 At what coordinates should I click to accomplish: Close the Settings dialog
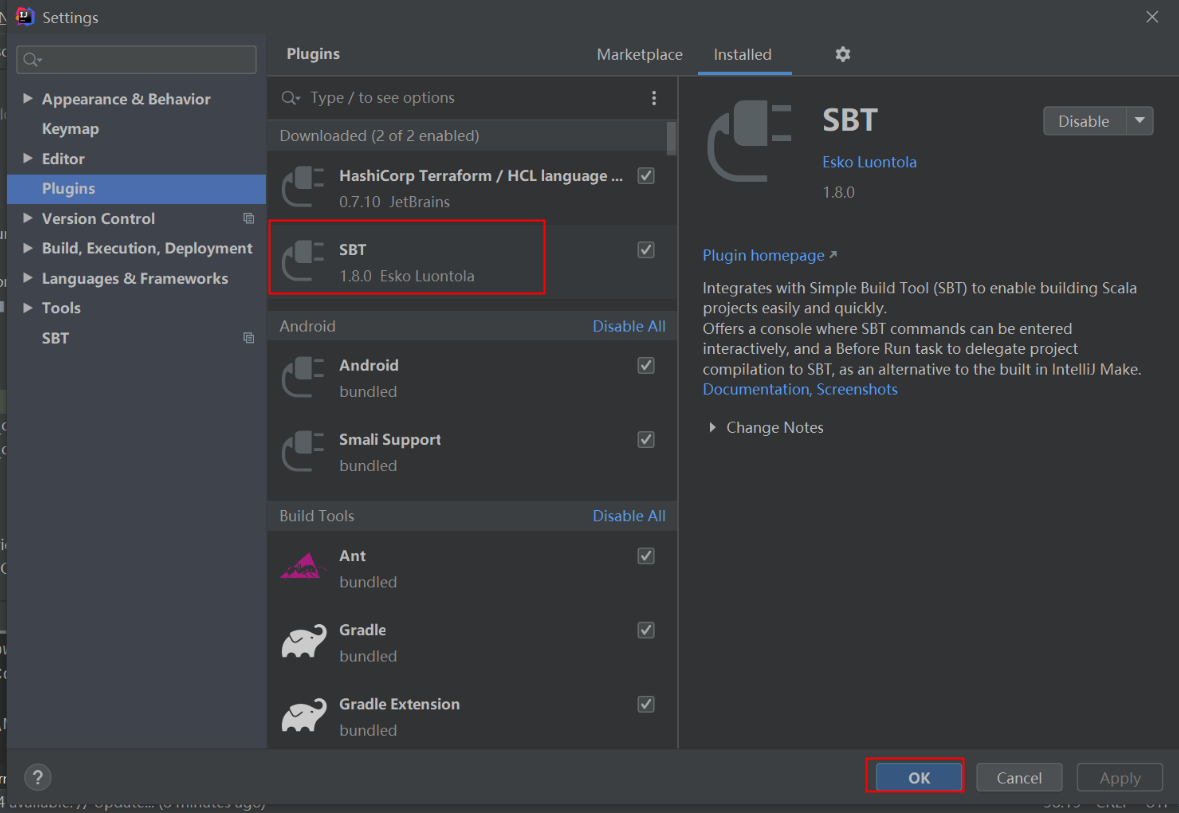click(x=1152, y=17)
